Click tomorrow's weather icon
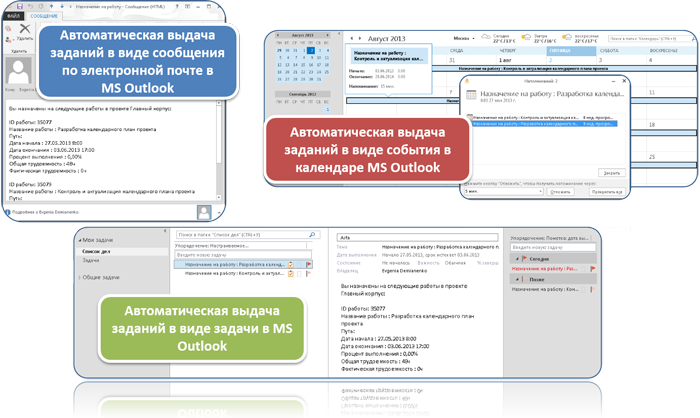700x418 pixels. click(x=527, y=37)
